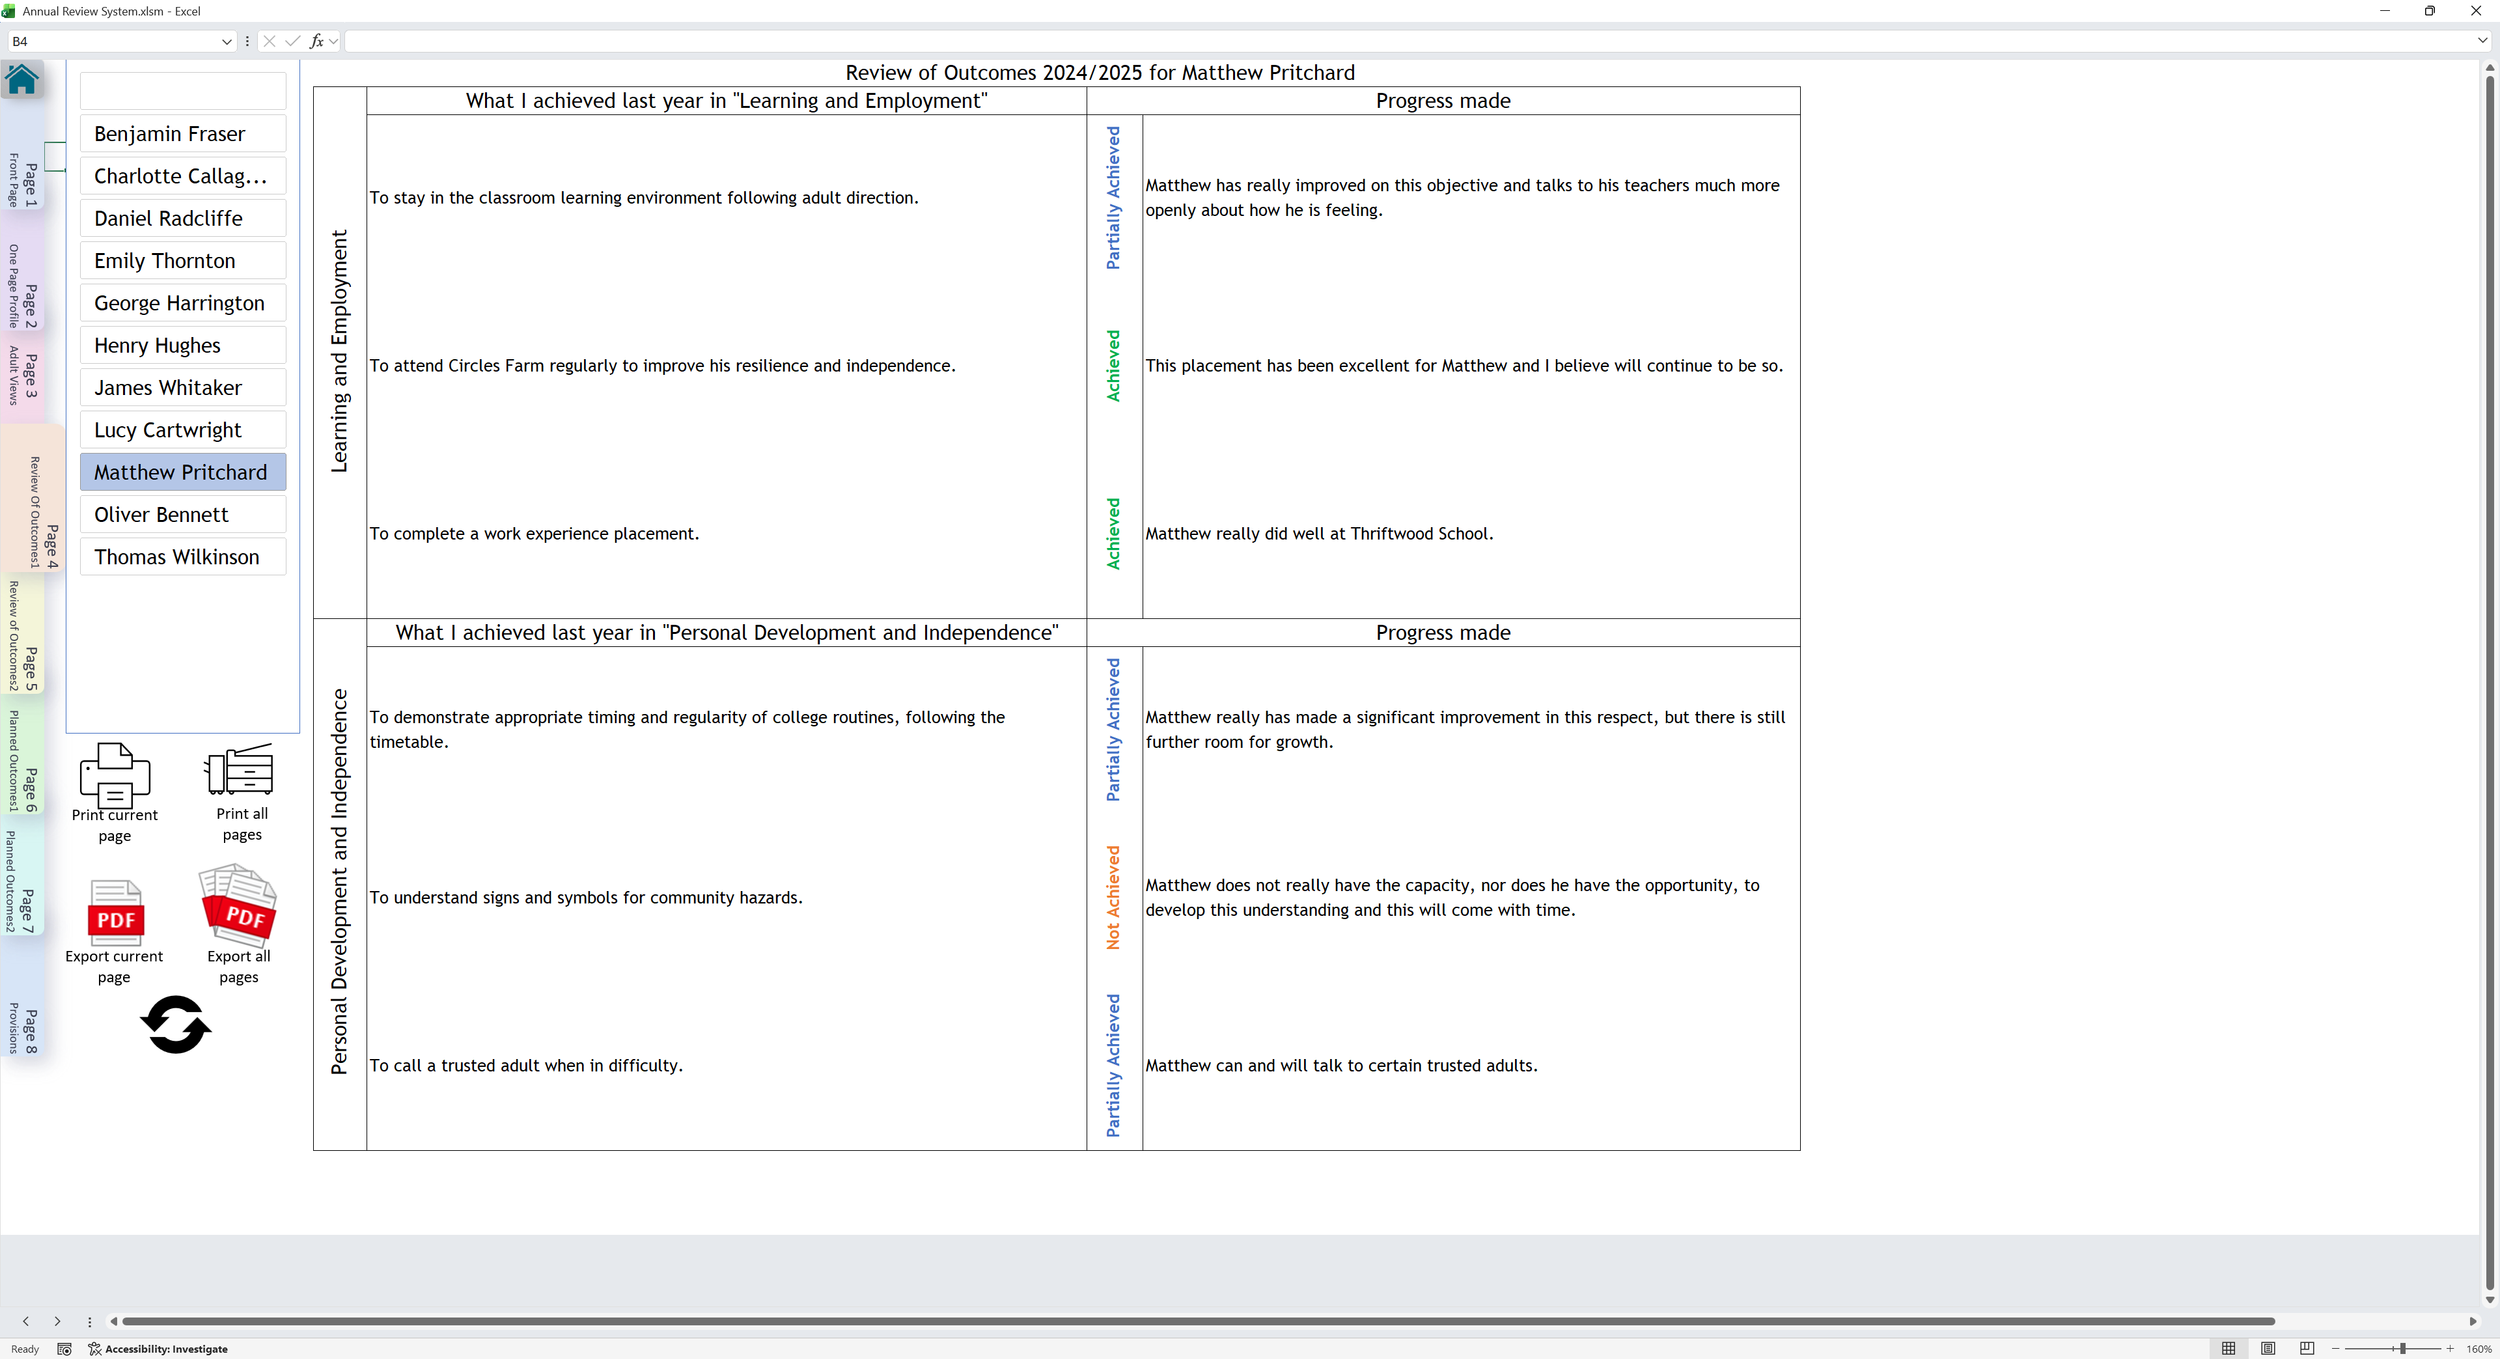Click the Print all pages icon
The height and width of the screenshot is (1359, 2500).
tap(239, 770)
